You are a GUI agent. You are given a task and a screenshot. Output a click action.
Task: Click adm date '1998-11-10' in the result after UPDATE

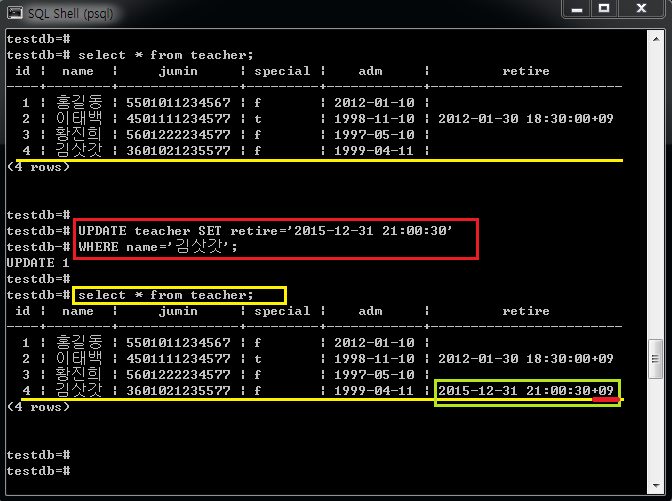(374, 358)
